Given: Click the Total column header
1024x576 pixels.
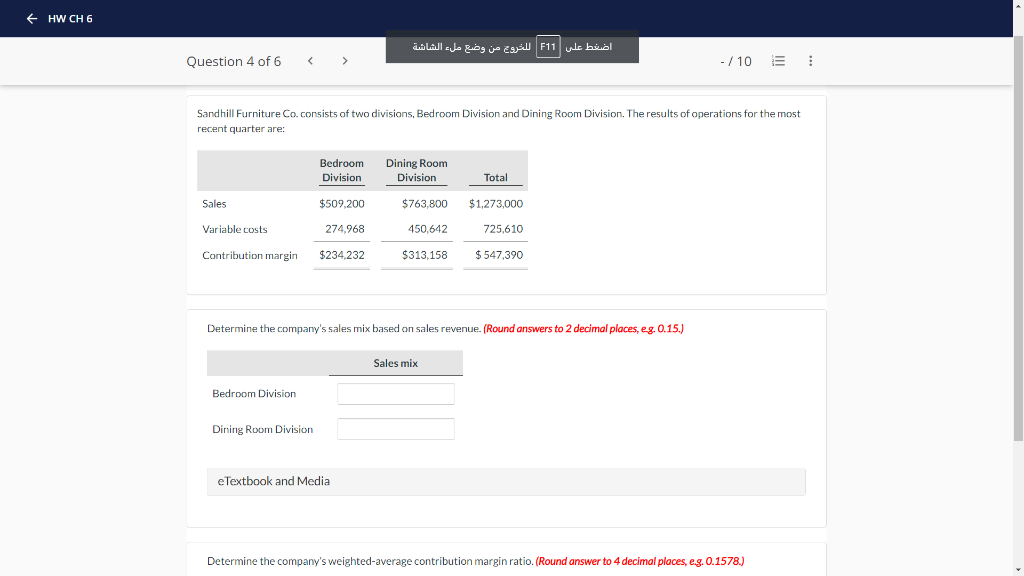Looking at the screenshot, I should click(496, 178).
